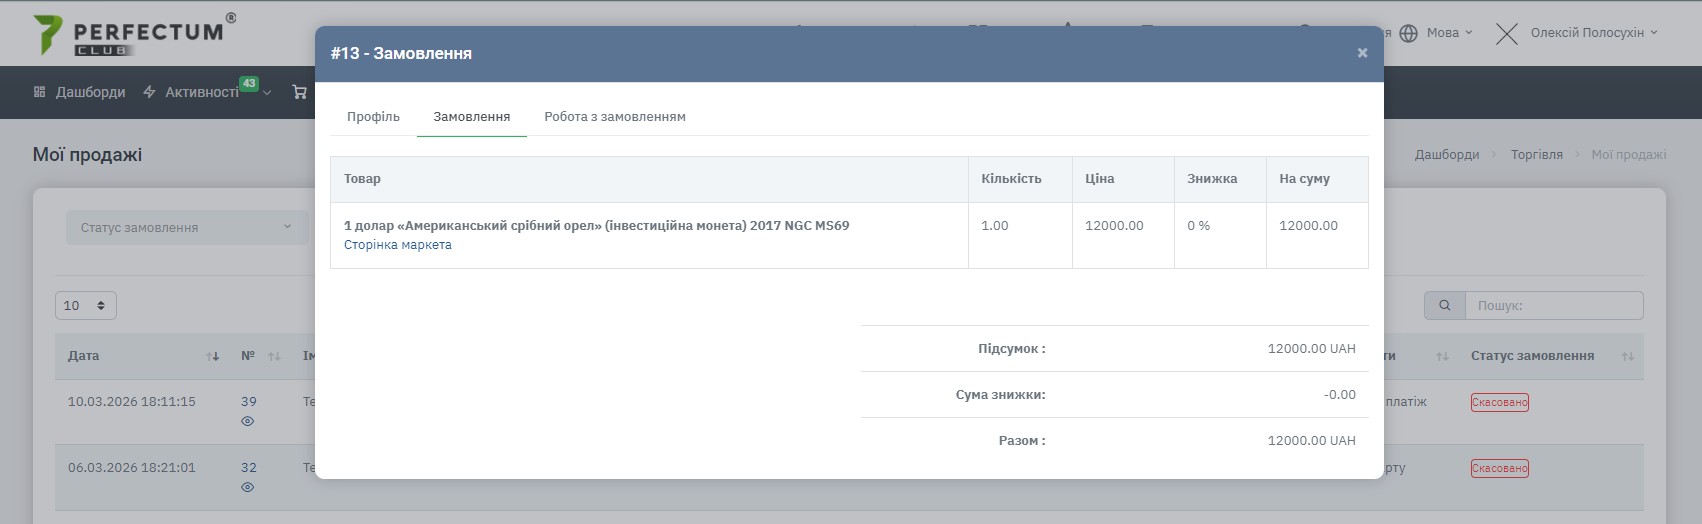Focus the Пошук search field
The height and width of the screenshot is (524, 1702).
pyautogui.click(x=1553, y=306)
